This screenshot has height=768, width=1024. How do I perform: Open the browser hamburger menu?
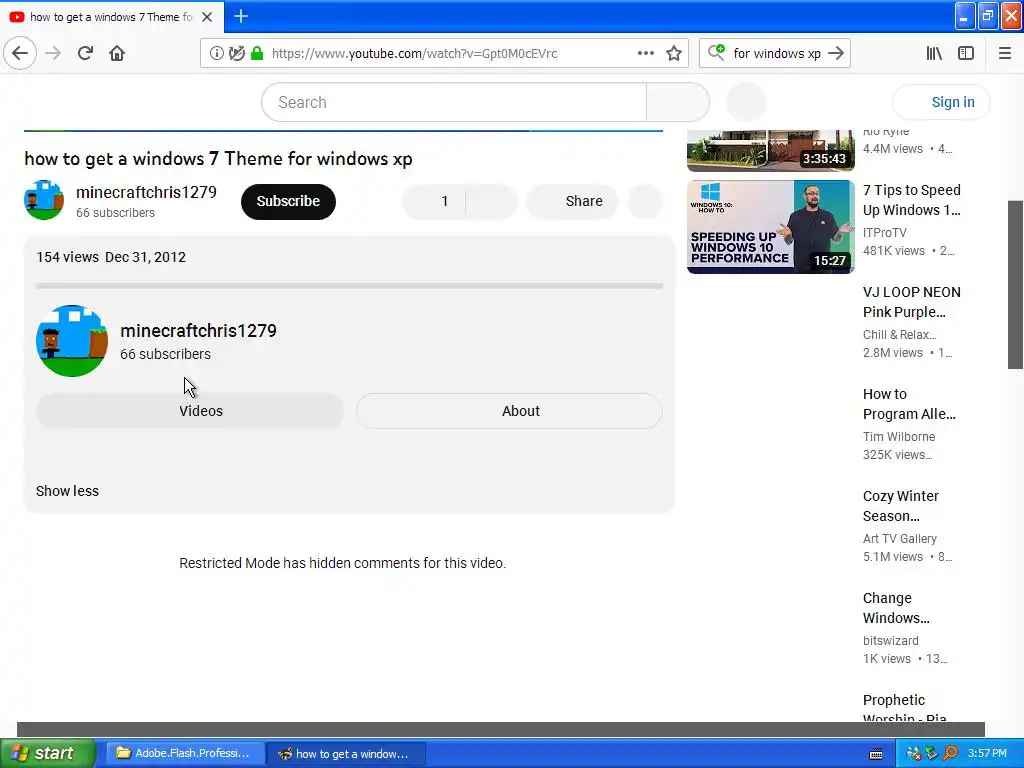click(1005, 53)
